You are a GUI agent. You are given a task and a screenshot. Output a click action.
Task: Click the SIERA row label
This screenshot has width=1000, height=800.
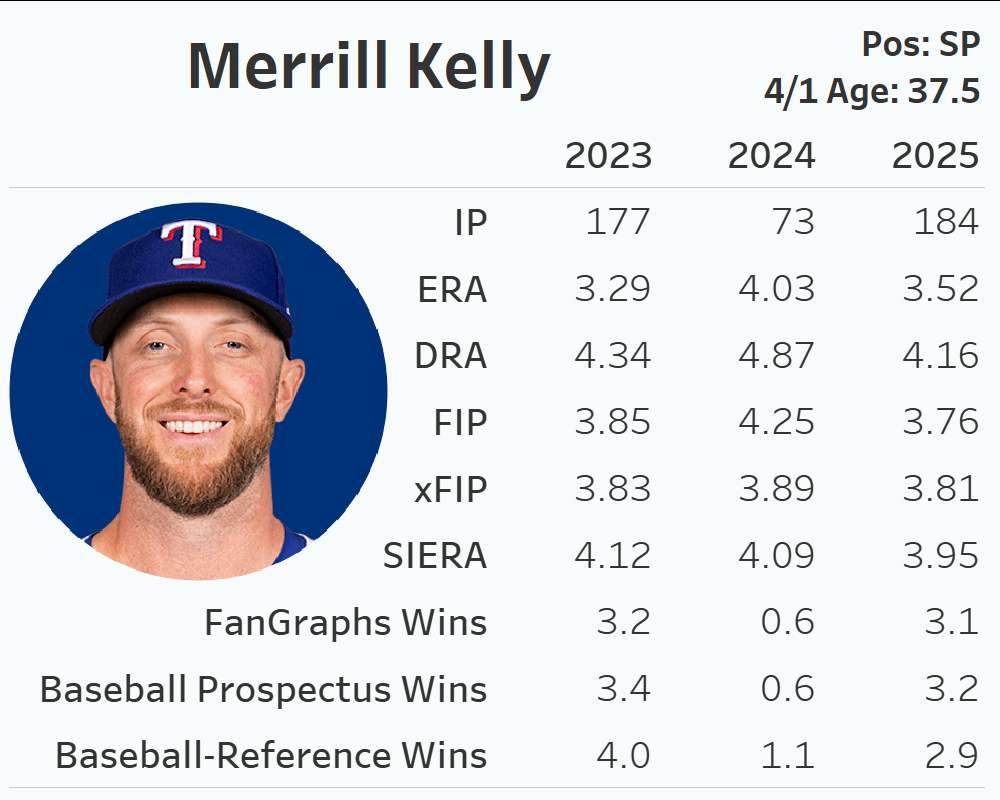[435, 556]
